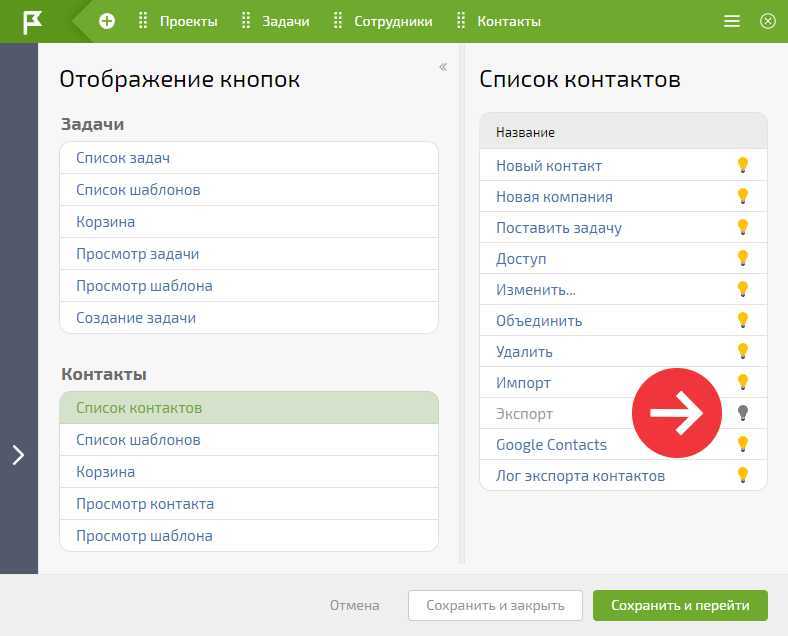Screen dimensions: 788x636
Task: Toggle bulb for Лог экспорта контактов
Action: 743,475
